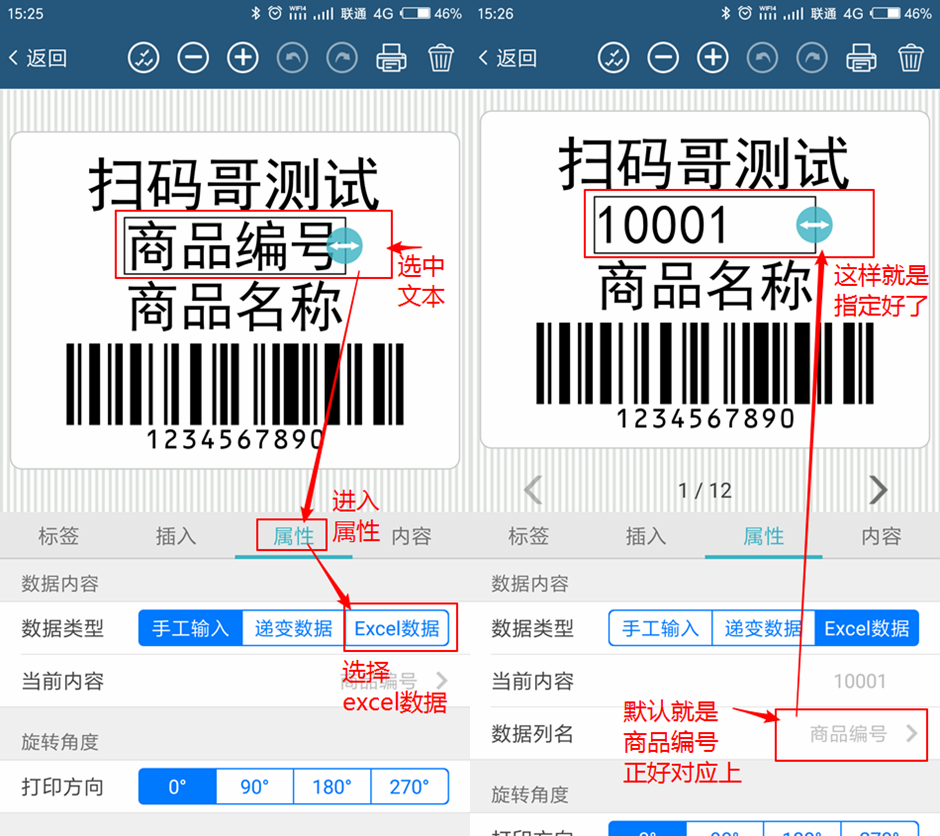The image size is (940, 836).
Task: Open 当前内容 row chevron in left screen
Action: [442, 681]
